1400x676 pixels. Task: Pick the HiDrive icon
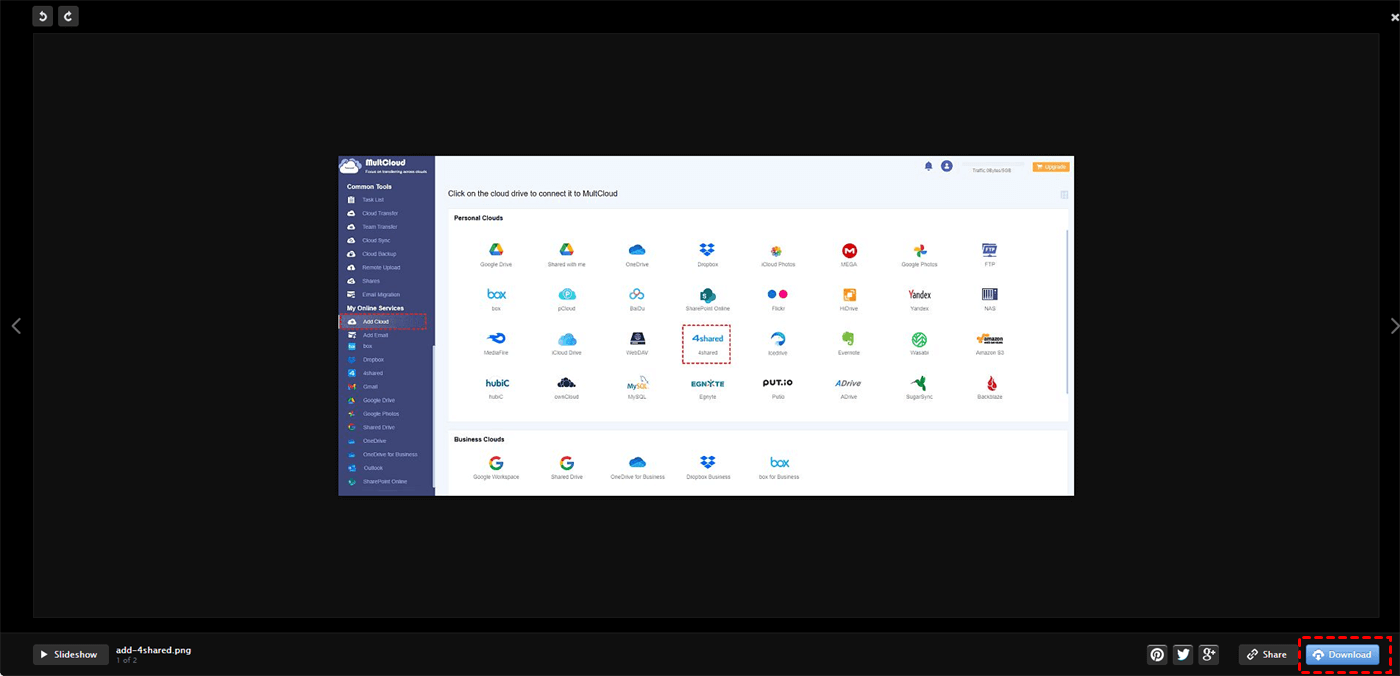coord(849,294)
